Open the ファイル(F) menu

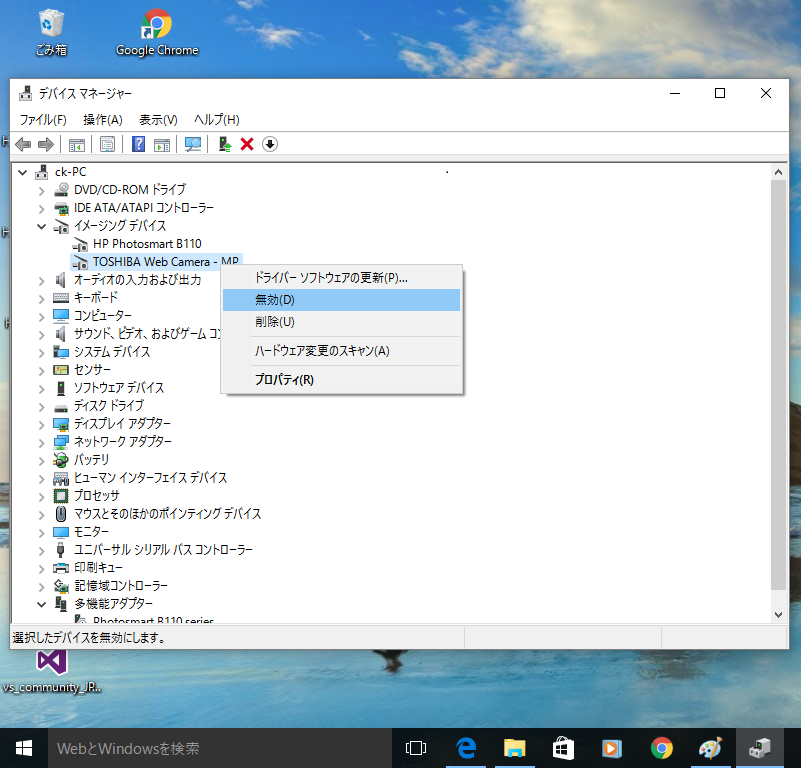click(x=43, y=120)
